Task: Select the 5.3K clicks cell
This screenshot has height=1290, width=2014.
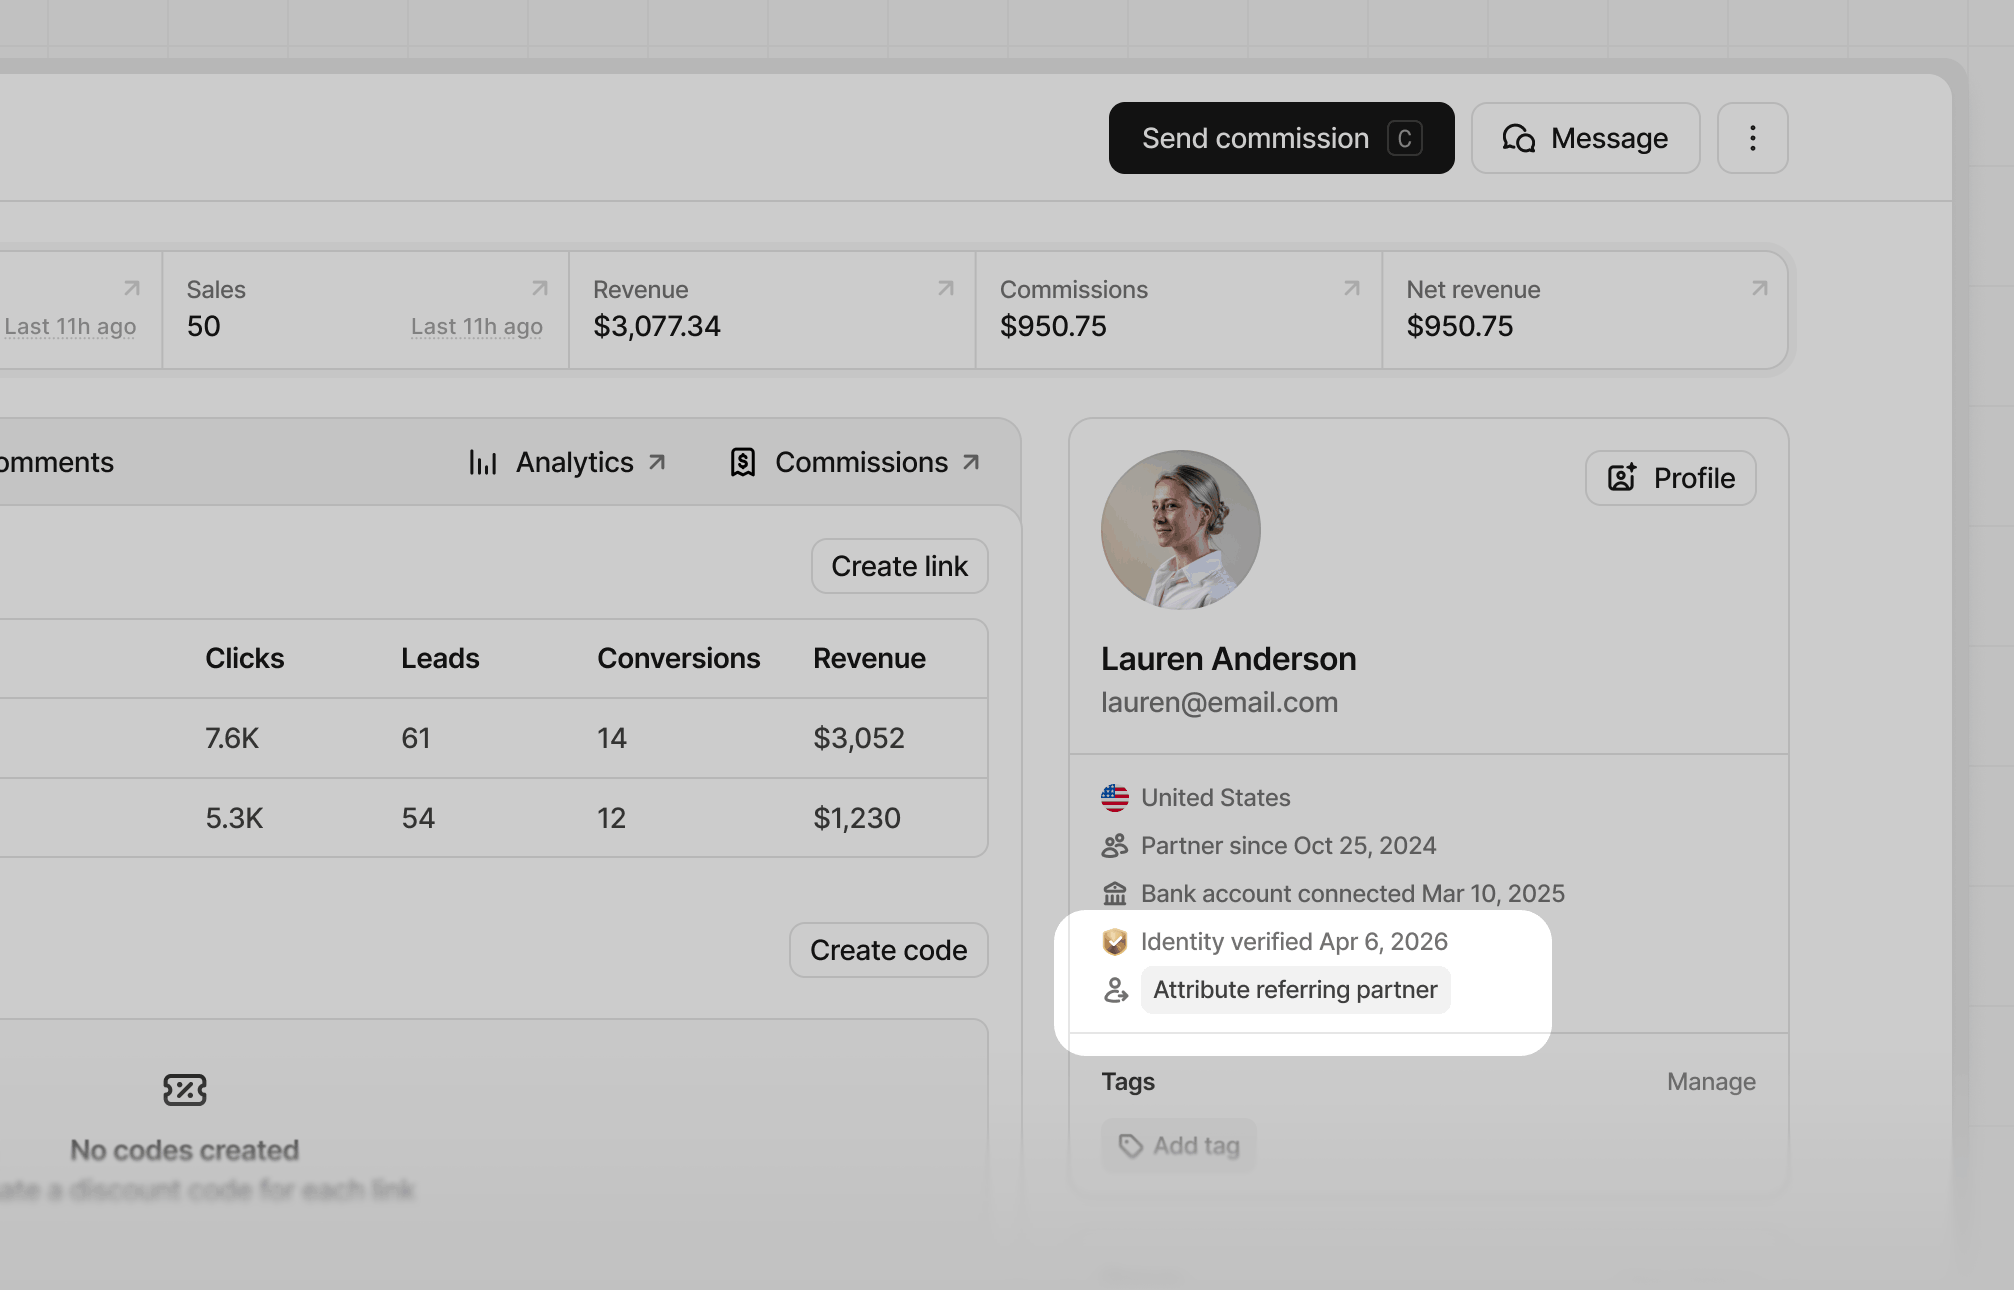Action: pos(234,818)
